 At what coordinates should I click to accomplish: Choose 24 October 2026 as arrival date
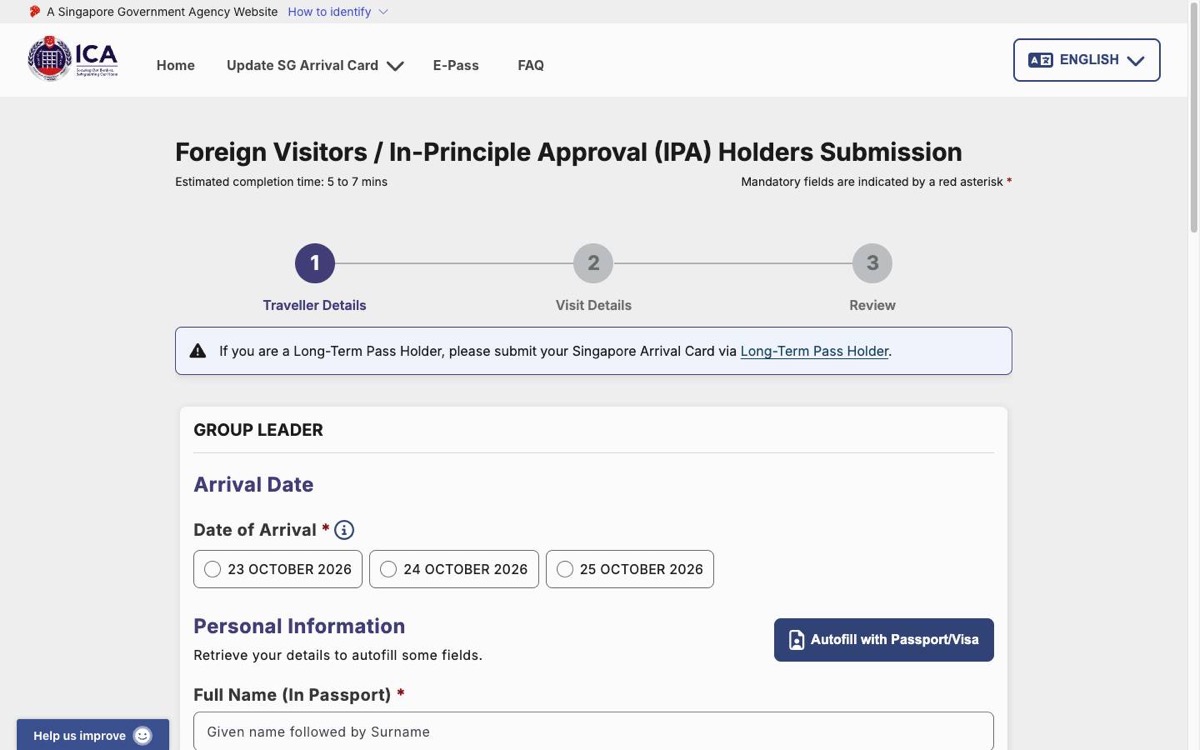coord(454,569)
